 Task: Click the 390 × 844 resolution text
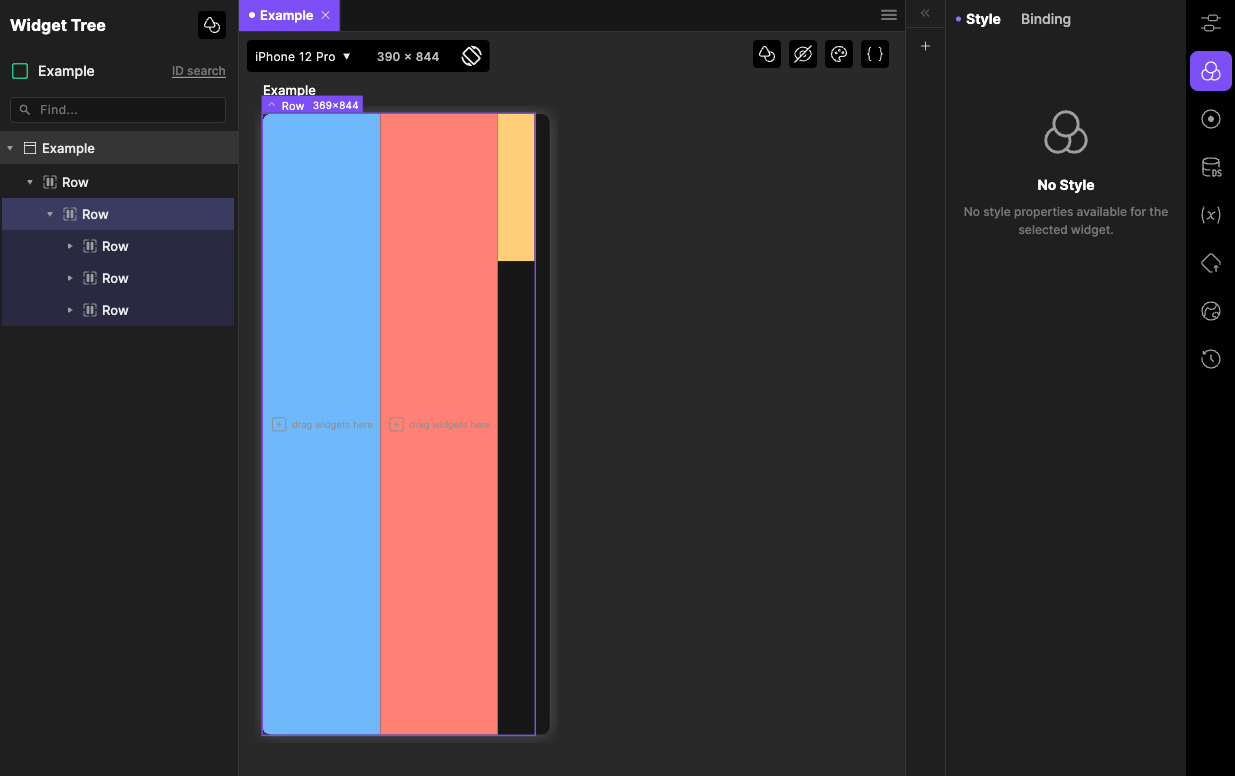(408, 56)
